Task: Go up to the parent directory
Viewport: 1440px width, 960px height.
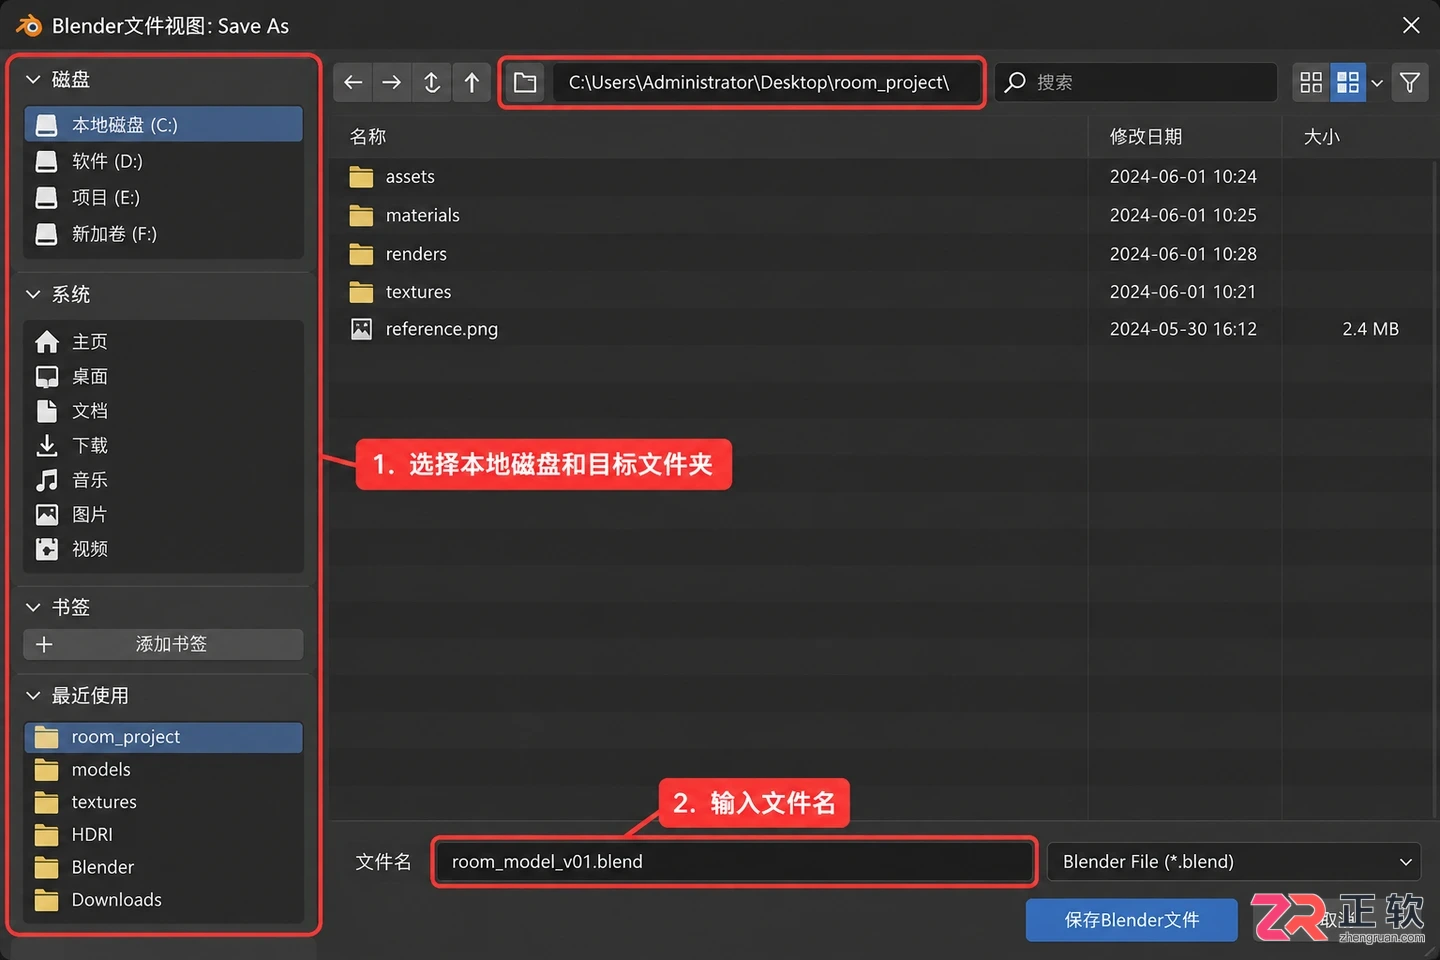Action: click(472, 82)
